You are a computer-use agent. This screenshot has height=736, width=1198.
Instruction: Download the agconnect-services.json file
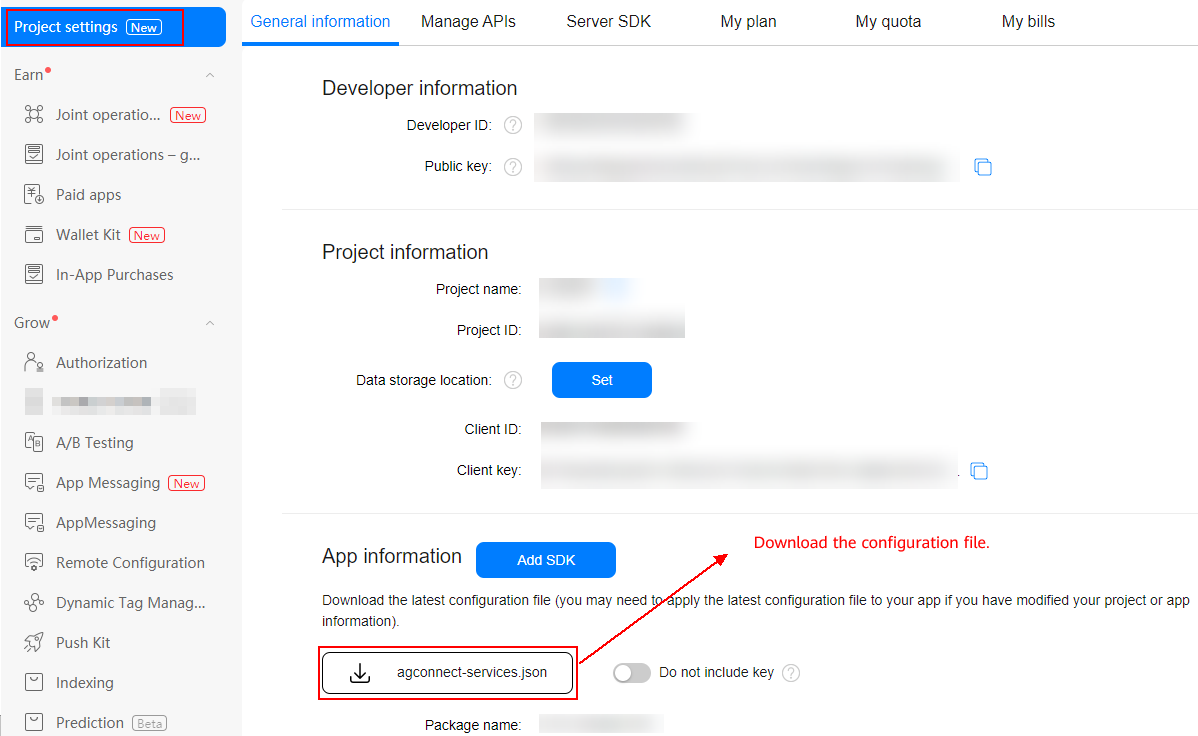pos(448,673)
